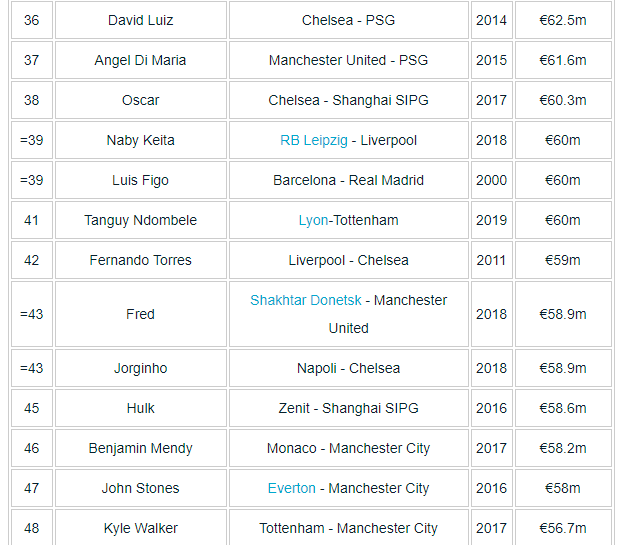Viewport: 623px width, 545px height.
Task: Click the Napoli - Chelsea transfer cell
Action: coord(348,368)
